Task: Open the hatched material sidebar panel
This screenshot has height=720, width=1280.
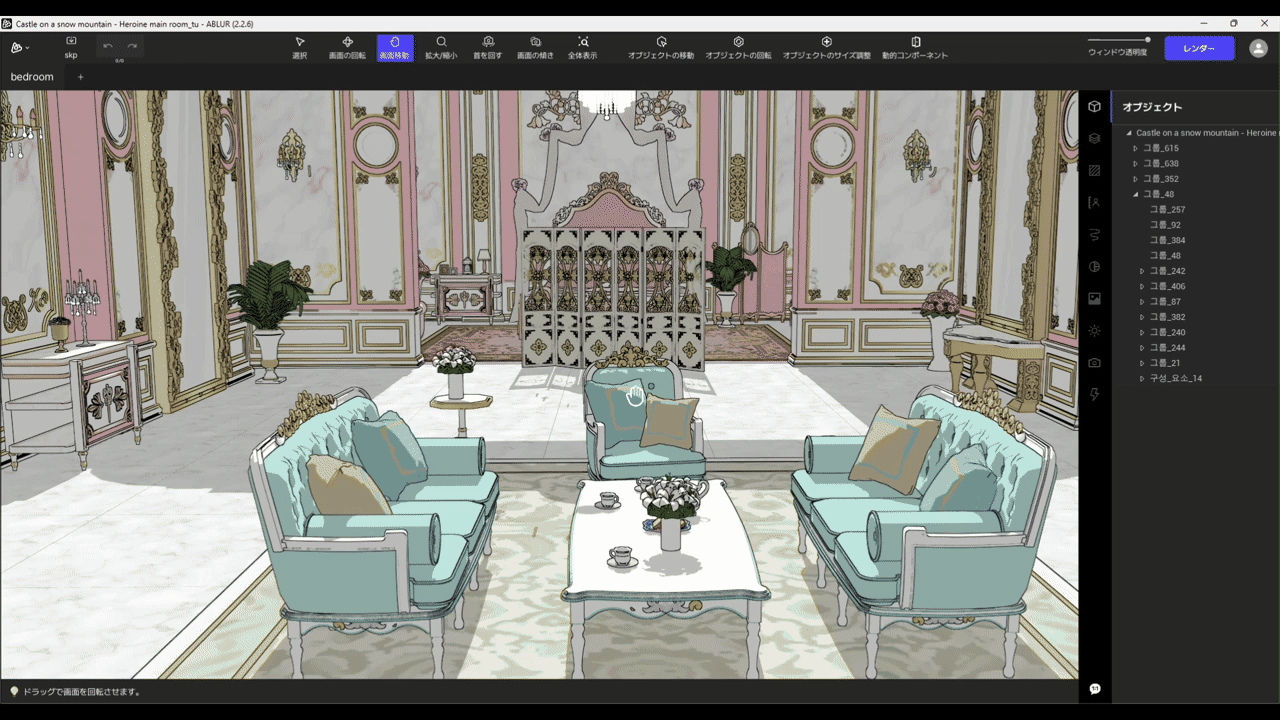Action: click(1095, 171)
